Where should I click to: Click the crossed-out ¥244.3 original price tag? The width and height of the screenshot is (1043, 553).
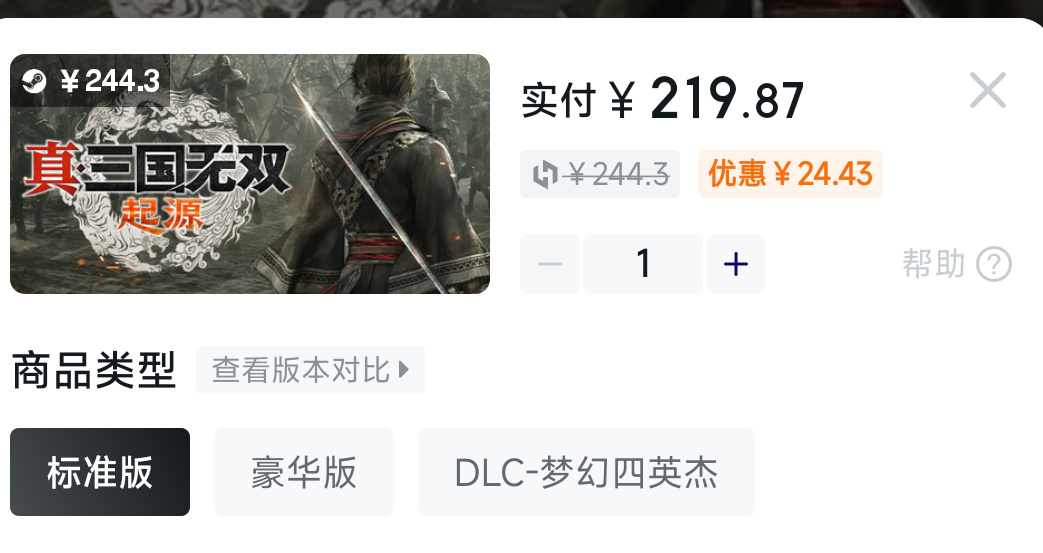click(x=600, y=174)
